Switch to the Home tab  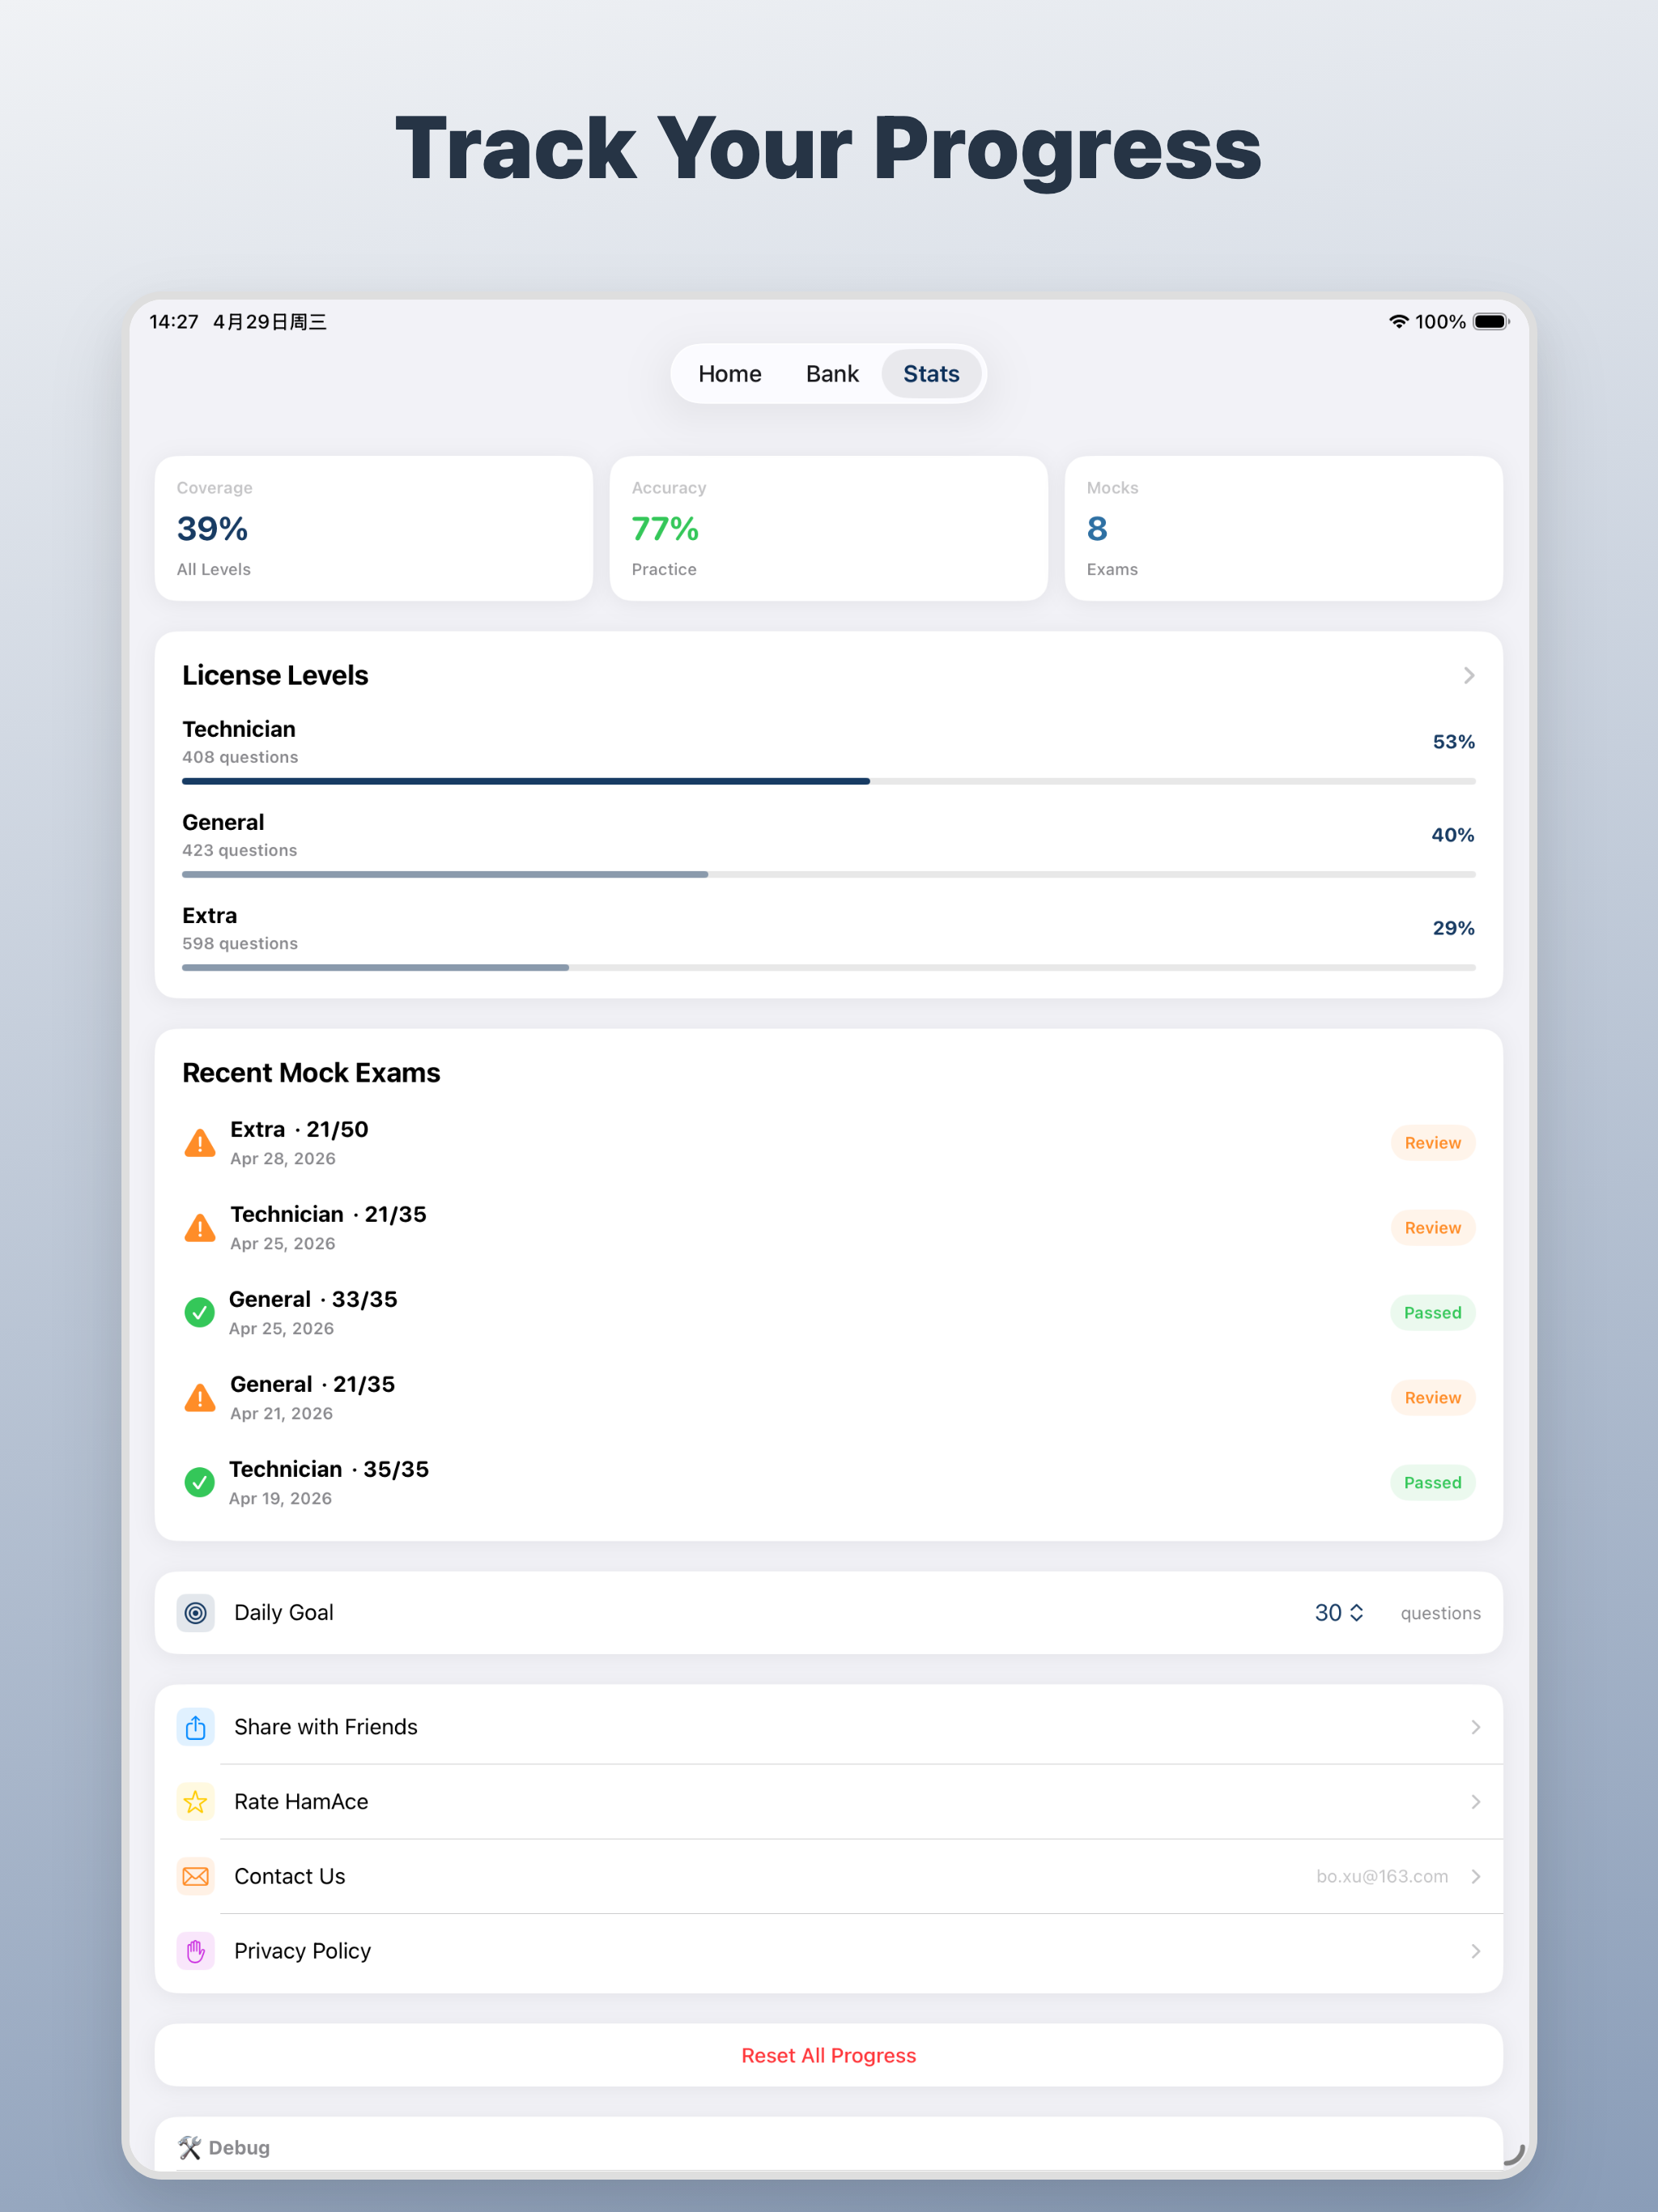[729, 374]
